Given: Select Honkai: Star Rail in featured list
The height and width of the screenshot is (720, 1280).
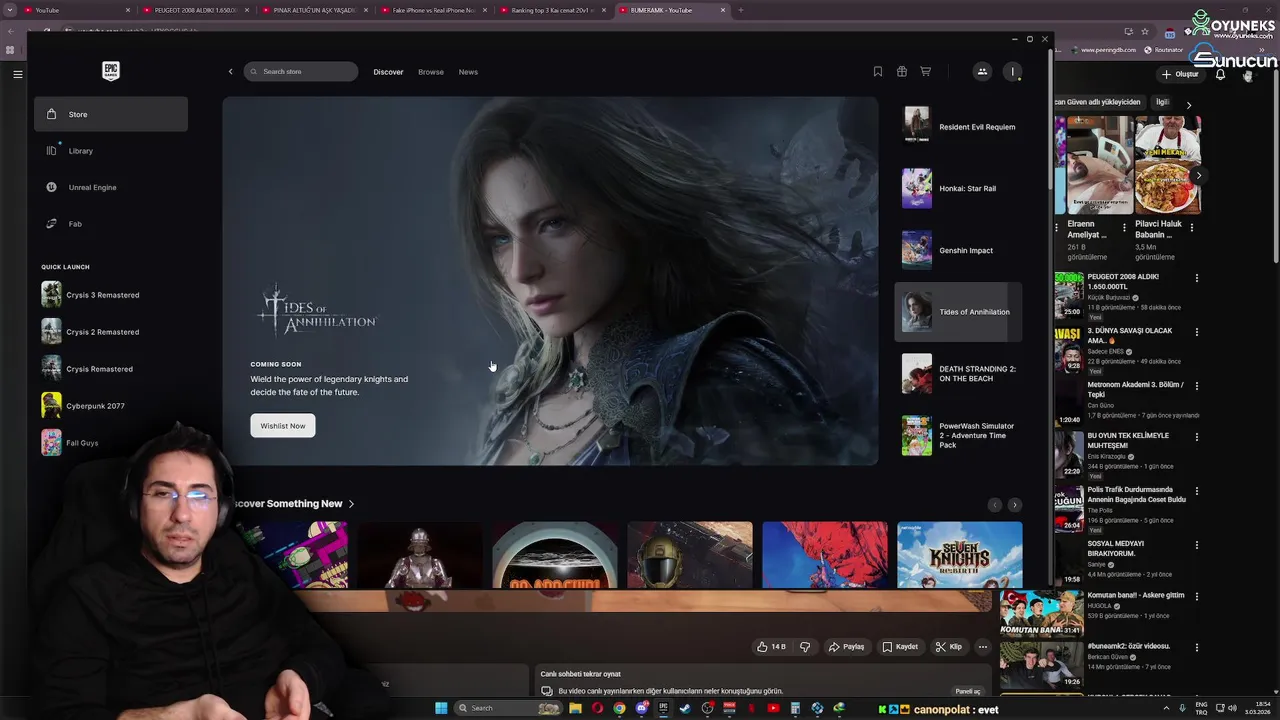Looking at the screenshot, I should pos(959,188).
